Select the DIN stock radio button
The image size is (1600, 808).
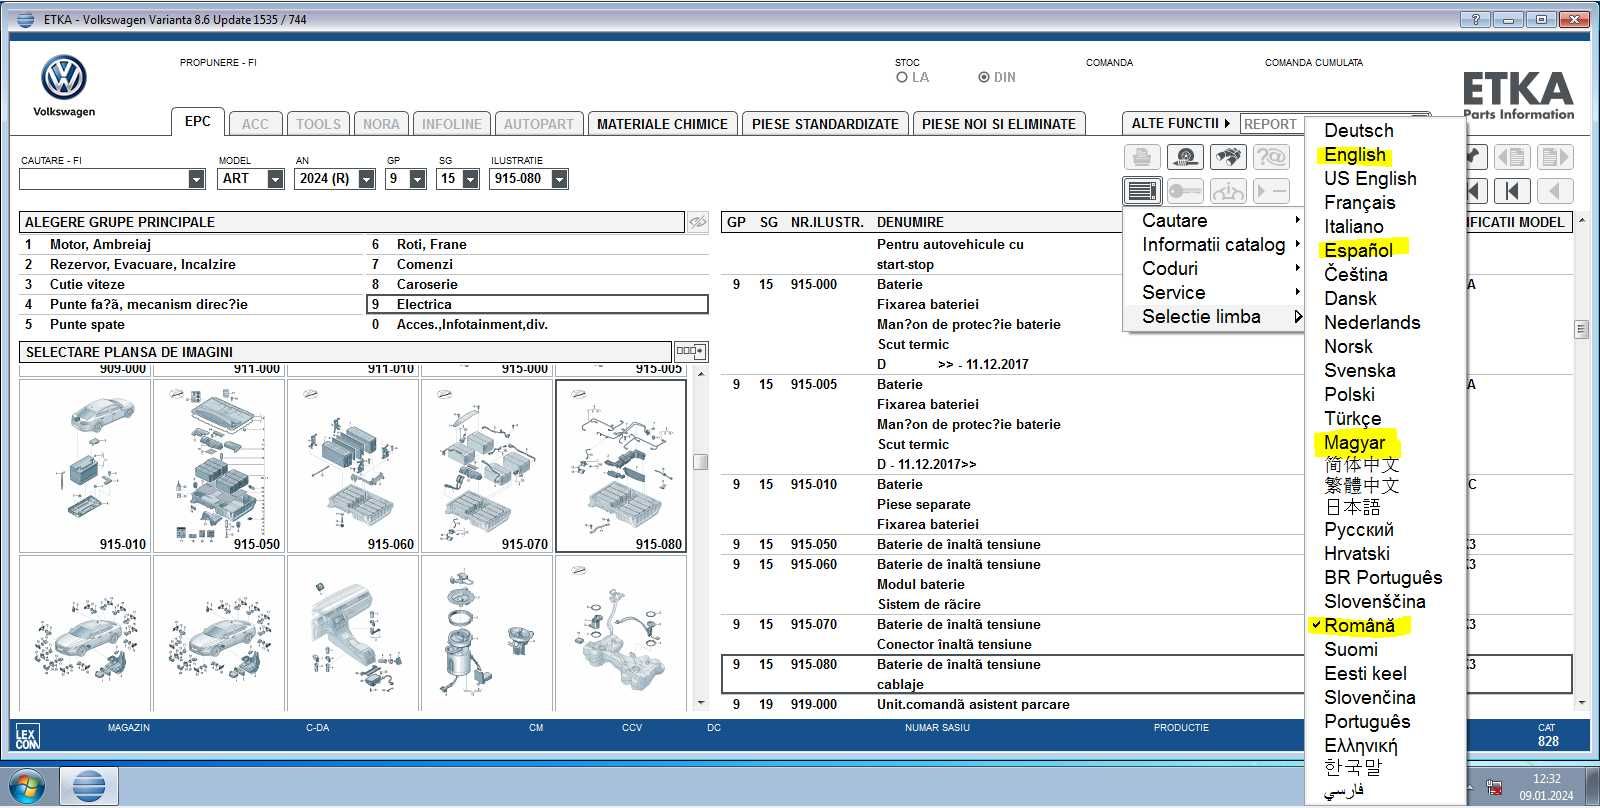pyautogui.click(x=984, y=77)
